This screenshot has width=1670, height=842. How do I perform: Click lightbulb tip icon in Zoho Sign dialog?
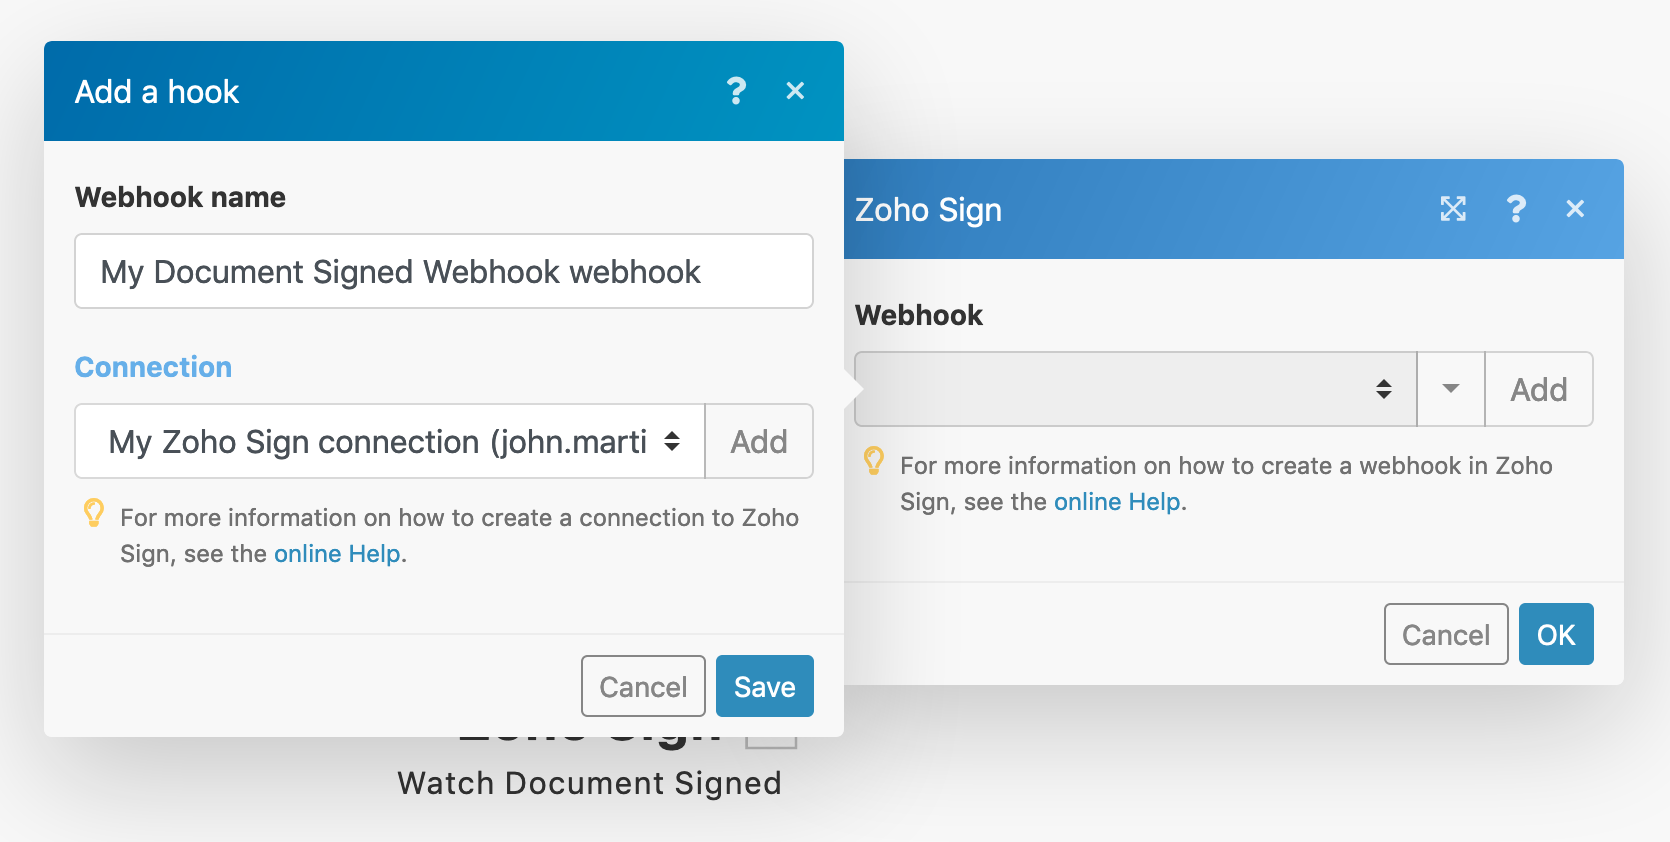click(874, 461)
